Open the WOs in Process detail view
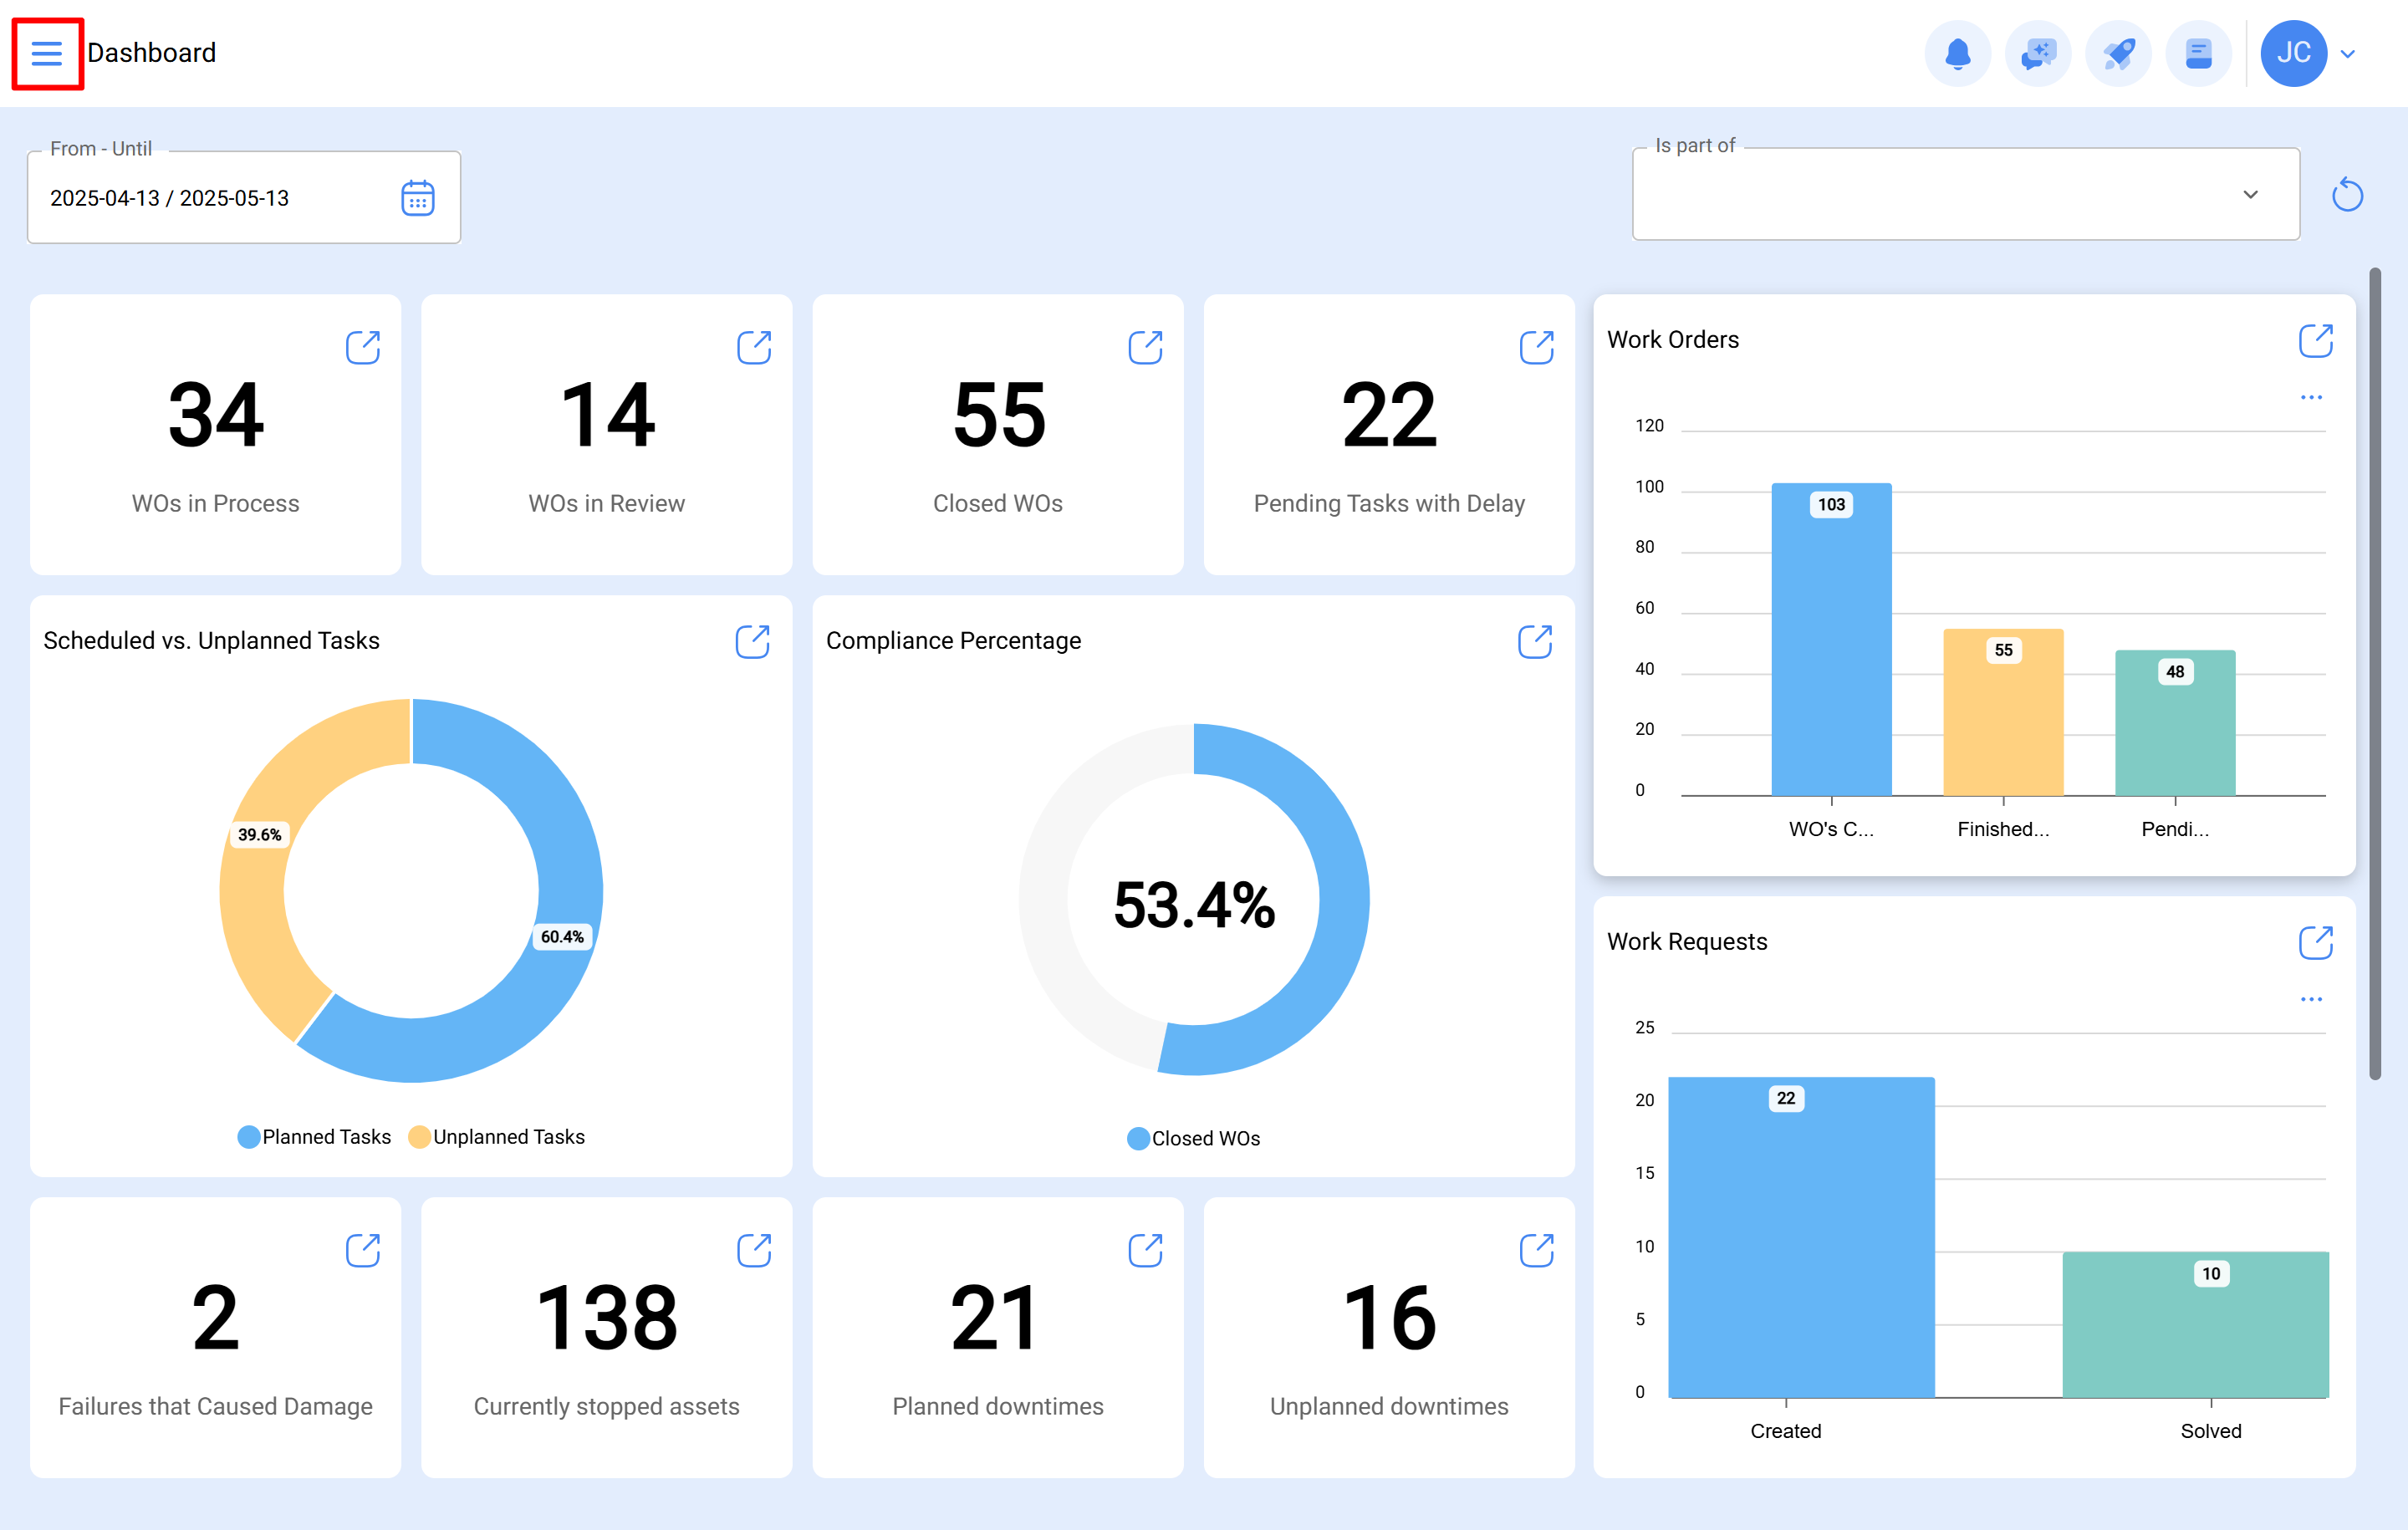This screenshot has width=2408, height=1530. click(x=364, y=347)
